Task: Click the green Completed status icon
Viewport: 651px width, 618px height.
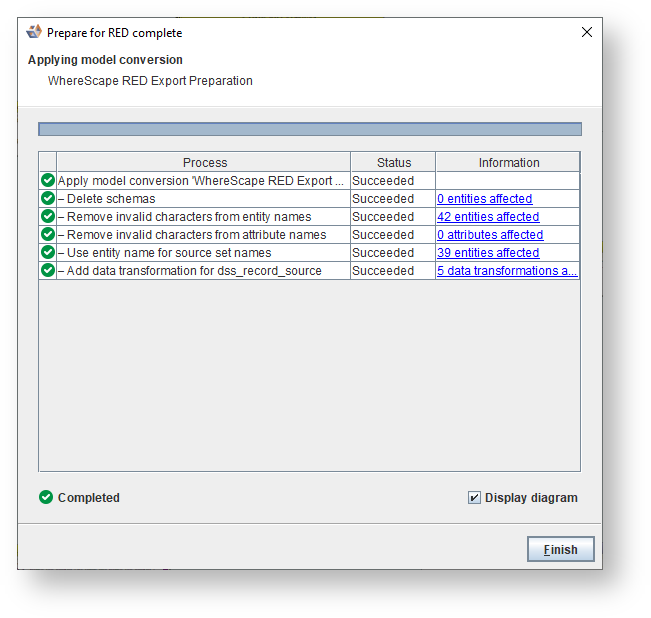Action: pyautogui.click(x=46, y=498)
